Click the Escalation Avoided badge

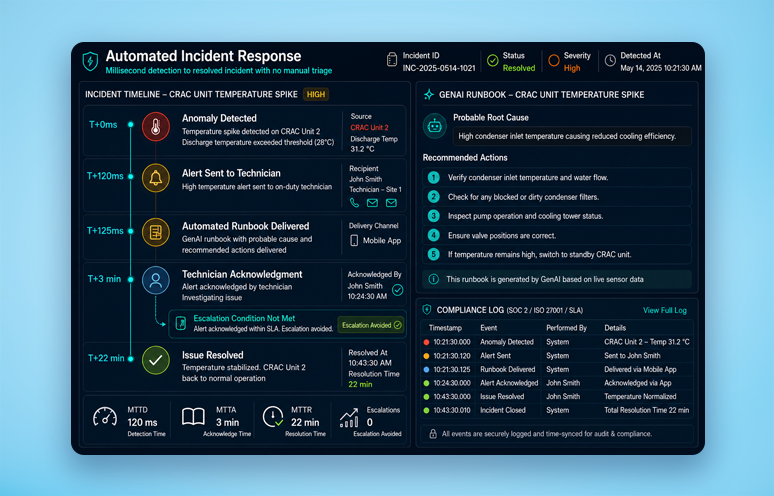(371, 325)
